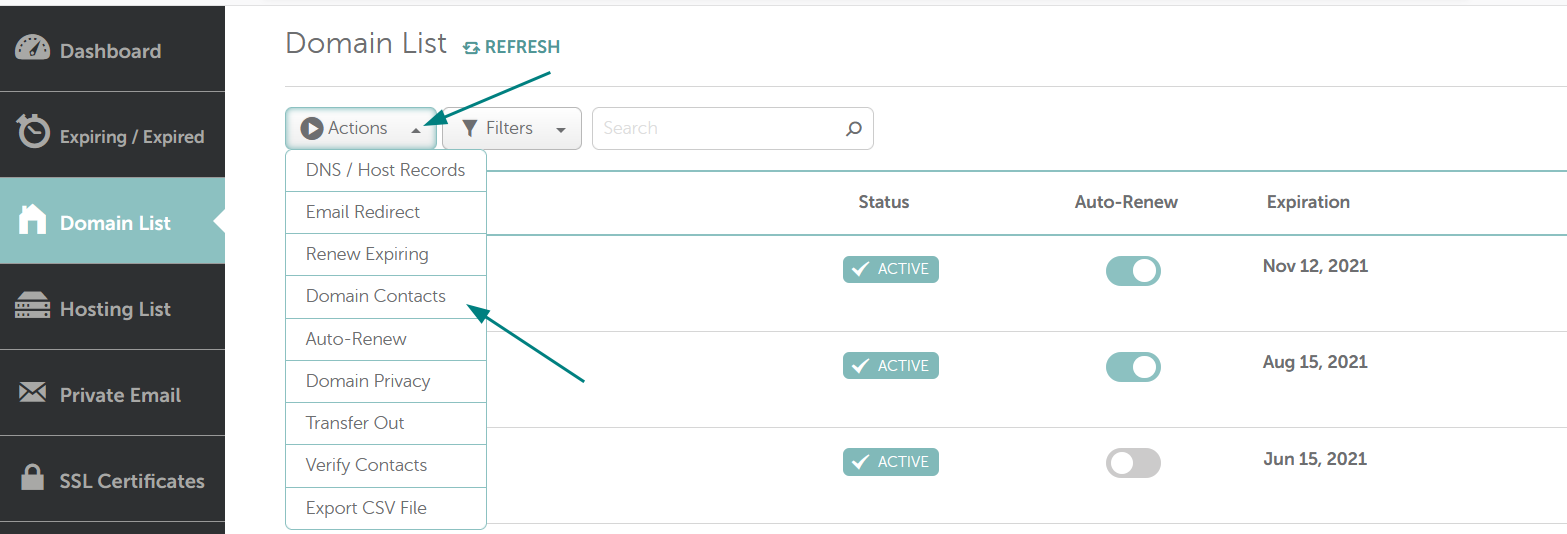Click the Expiring / Expired stopwatch icon
The image size is (1567, 534).
pyautogui.click(x=34, y=131)
